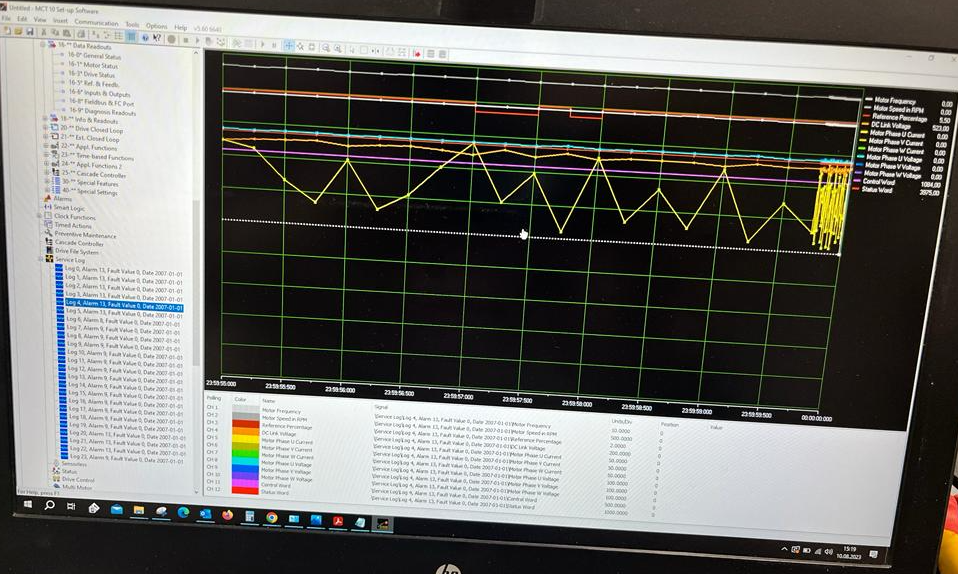The width and height of the screenshot is (958, 574).
Task: Click the Cut scissors toolbar icon
Action: (x=43, y=32)
